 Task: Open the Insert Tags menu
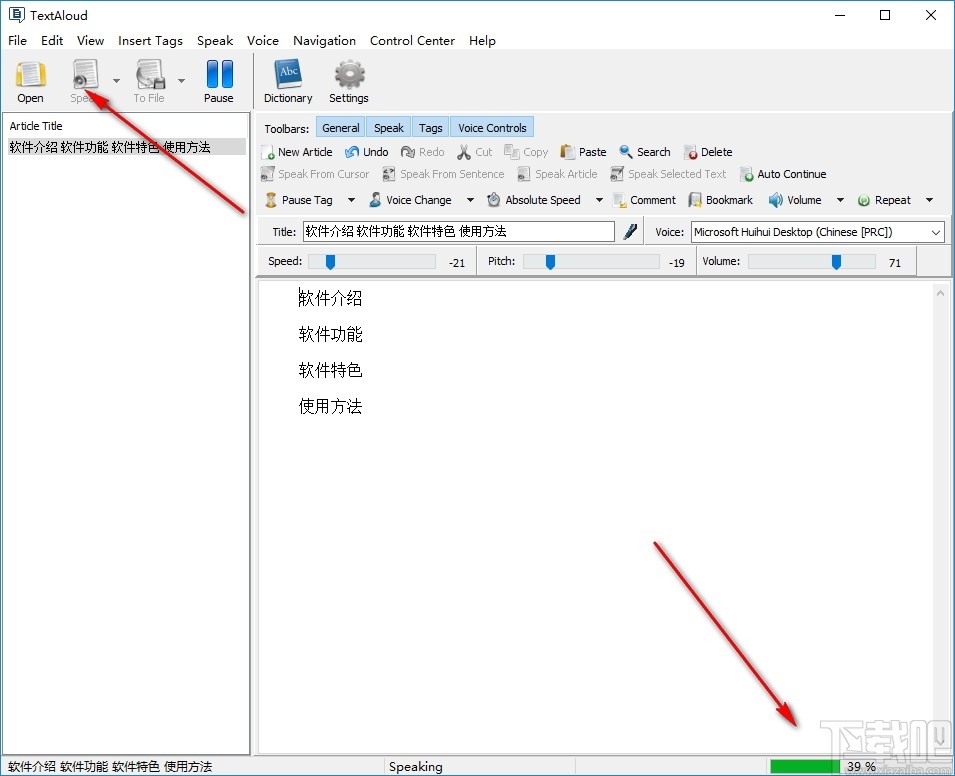(150, 41)
